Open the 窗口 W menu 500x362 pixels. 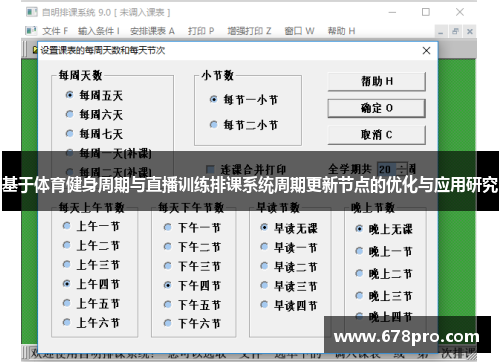299,31
